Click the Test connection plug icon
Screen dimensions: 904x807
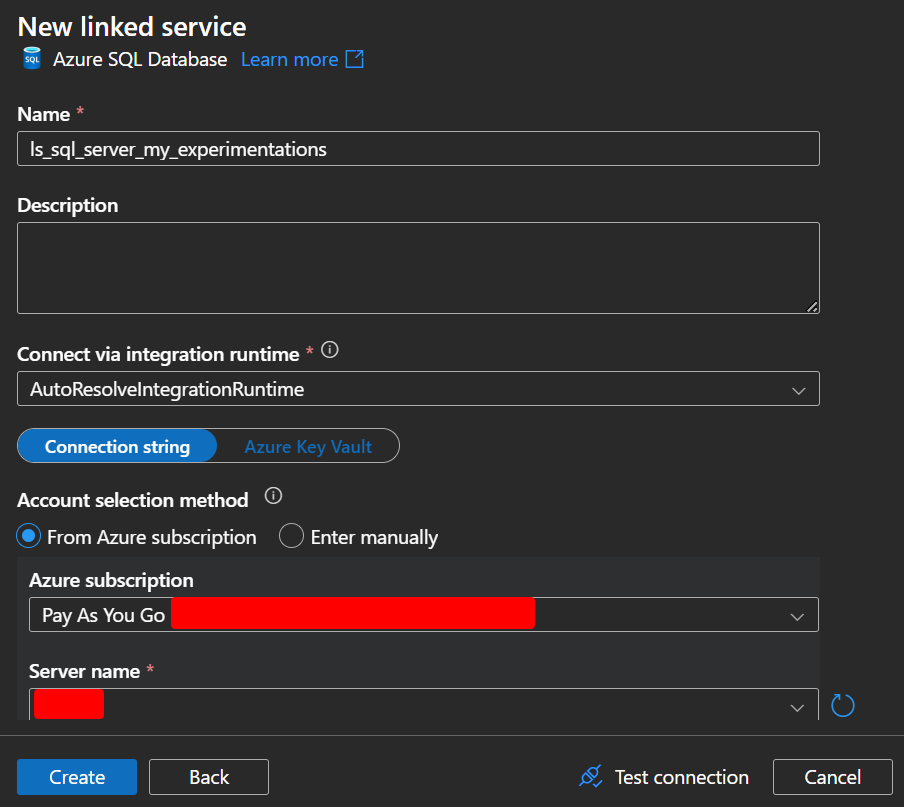pyautogui.click(x=591, y=776)
